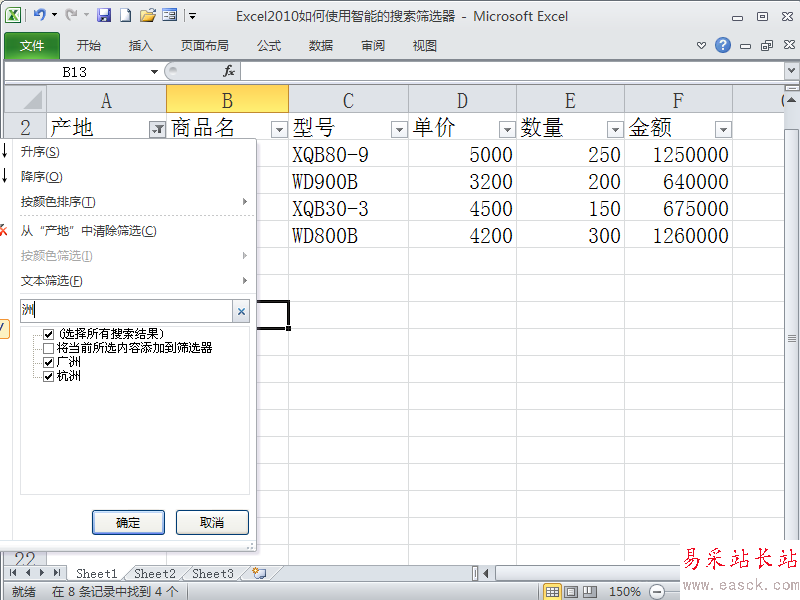This screenshot has width=800, height=600.
Task: Click the next sheet navigation arrow
Action: (42, 573)
